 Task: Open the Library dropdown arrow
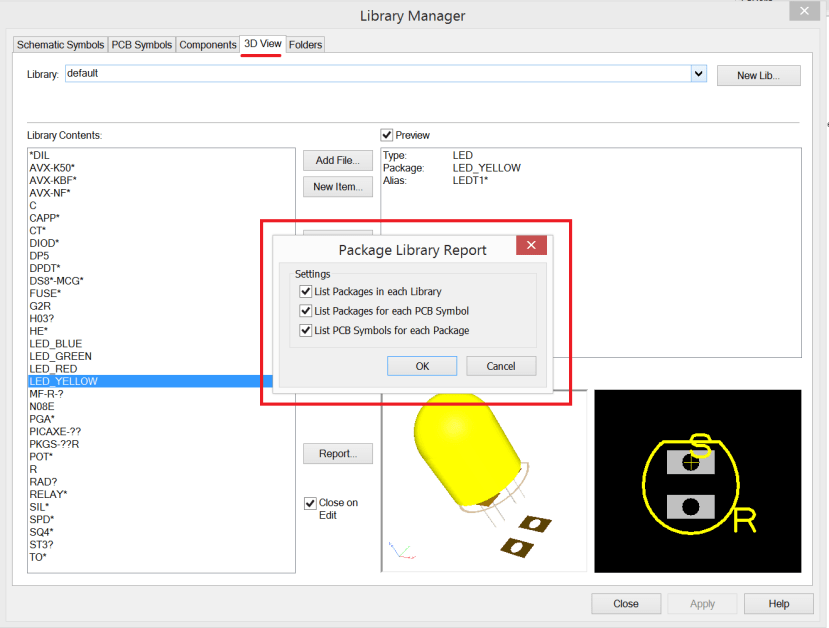click(x=698, y=73)
